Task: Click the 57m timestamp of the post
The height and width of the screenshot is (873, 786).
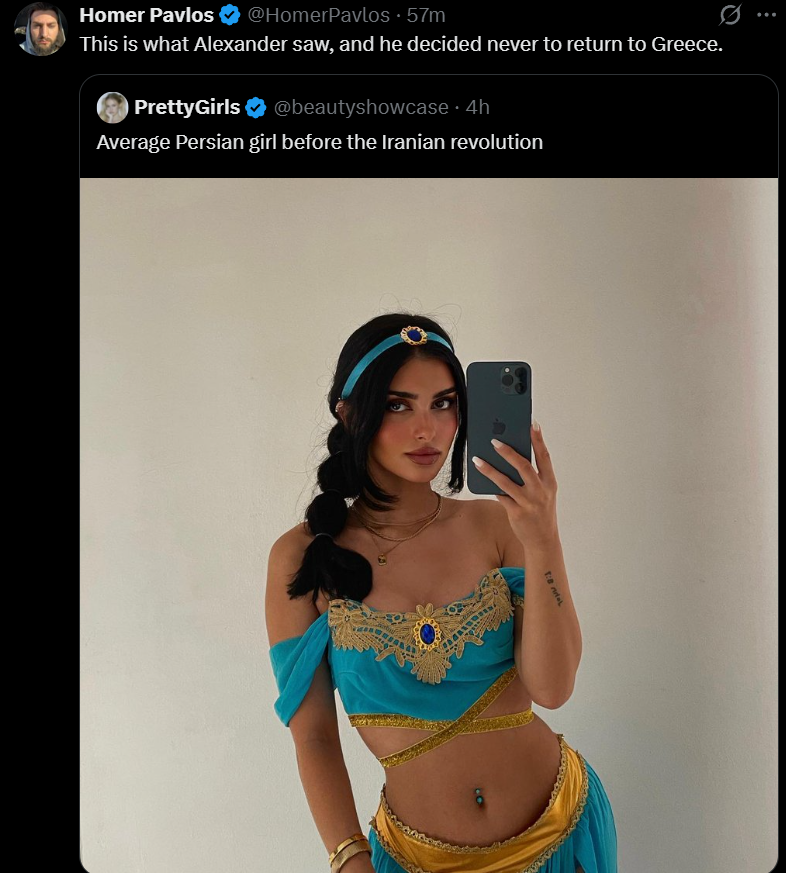Action: pyautogui.click(x=426, y=15)
